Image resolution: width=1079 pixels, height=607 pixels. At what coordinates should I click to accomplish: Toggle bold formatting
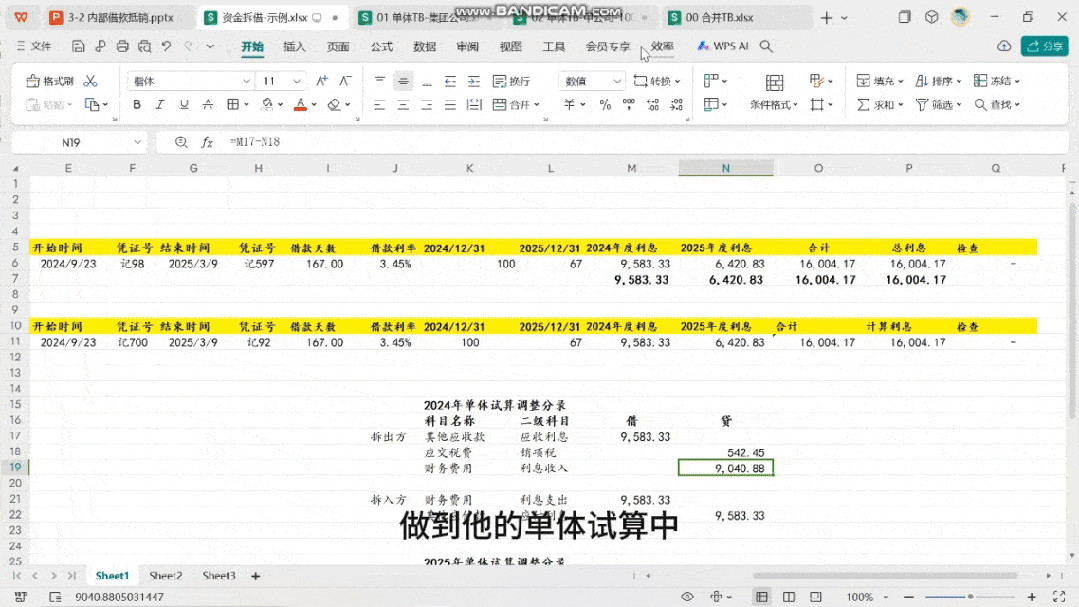(x=137, y=105)
